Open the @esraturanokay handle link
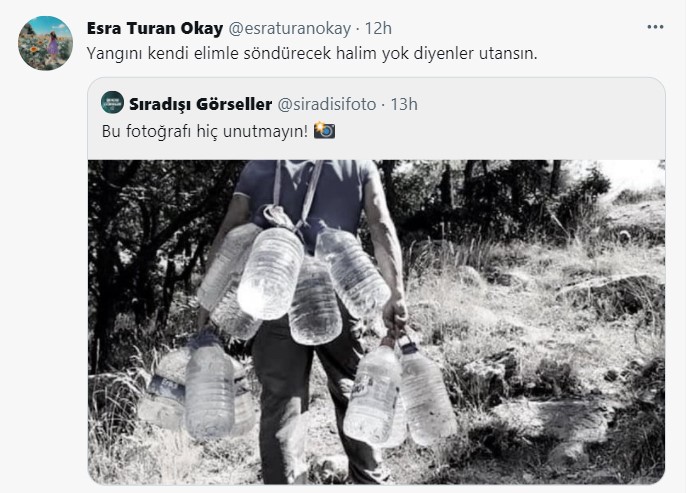The height and width of the screenshot is (493, 689). [290, 29]
